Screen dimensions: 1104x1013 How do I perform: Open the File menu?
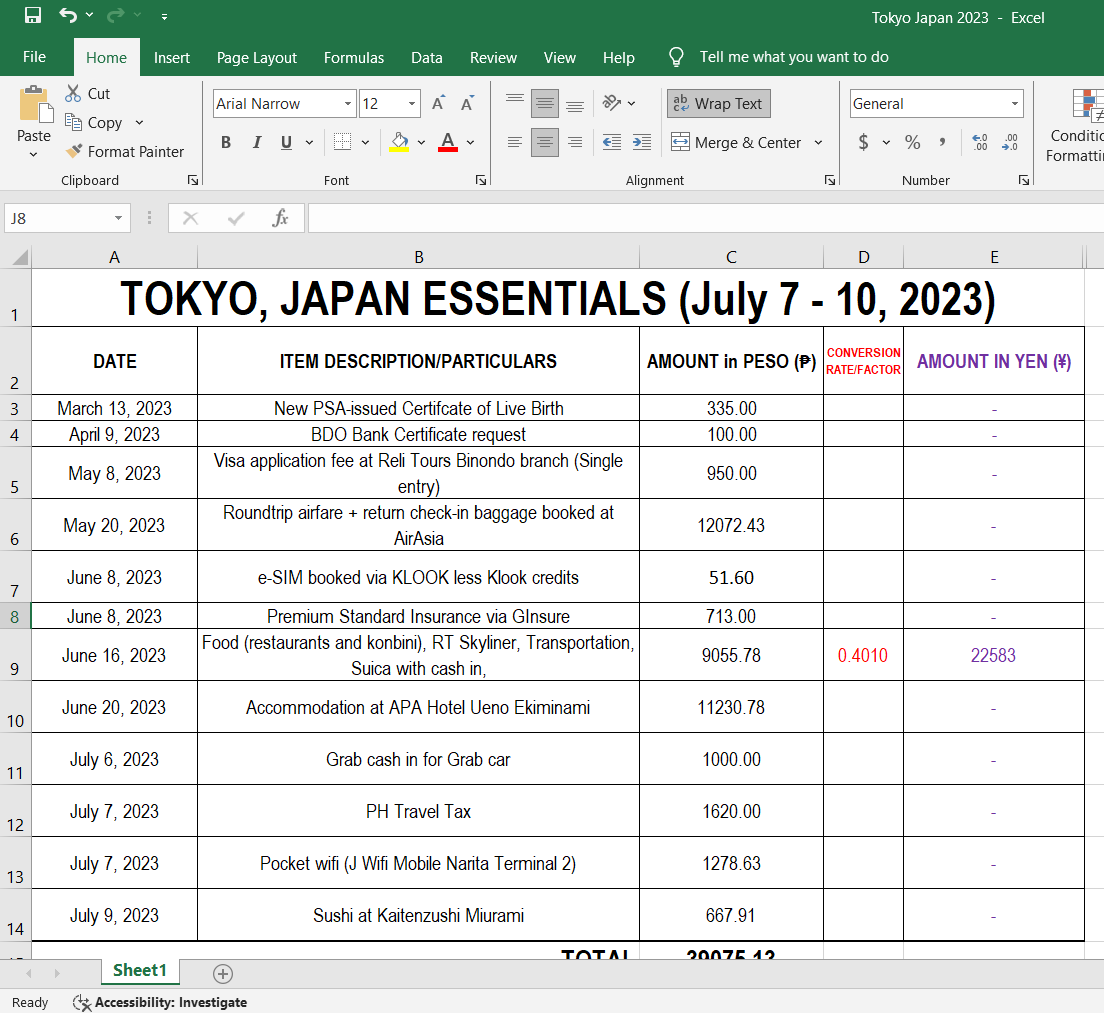tap(34, 57)
